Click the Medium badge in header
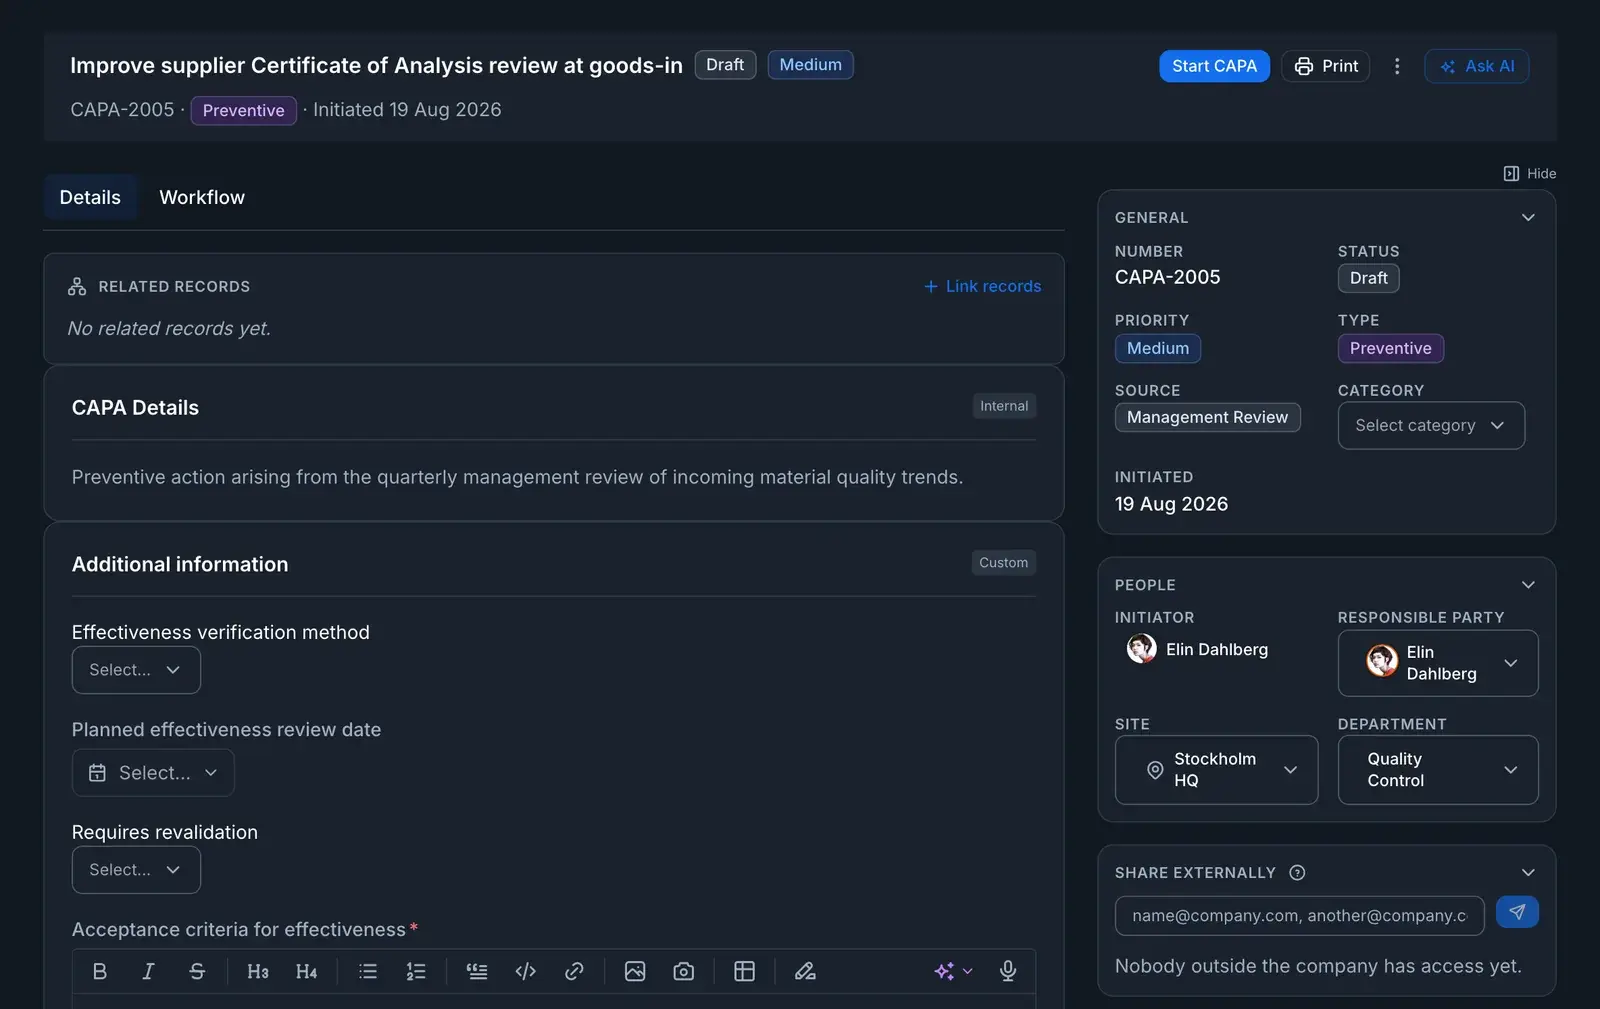This screenshot has width=1600, height=1009. (810, 65)
